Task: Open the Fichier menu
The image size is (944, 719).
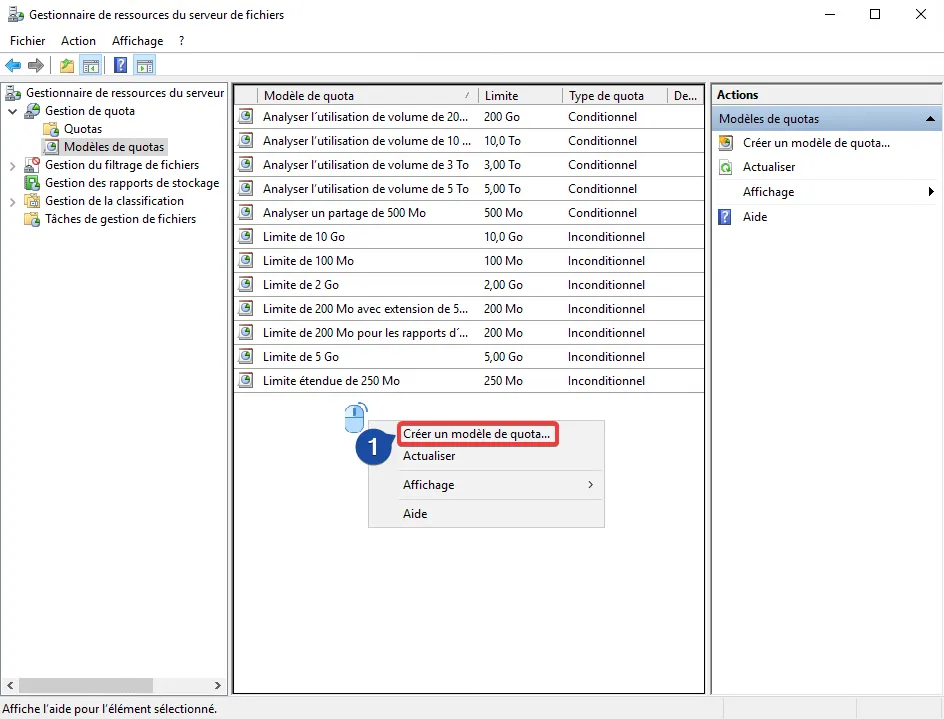Action: coord(28,41)
